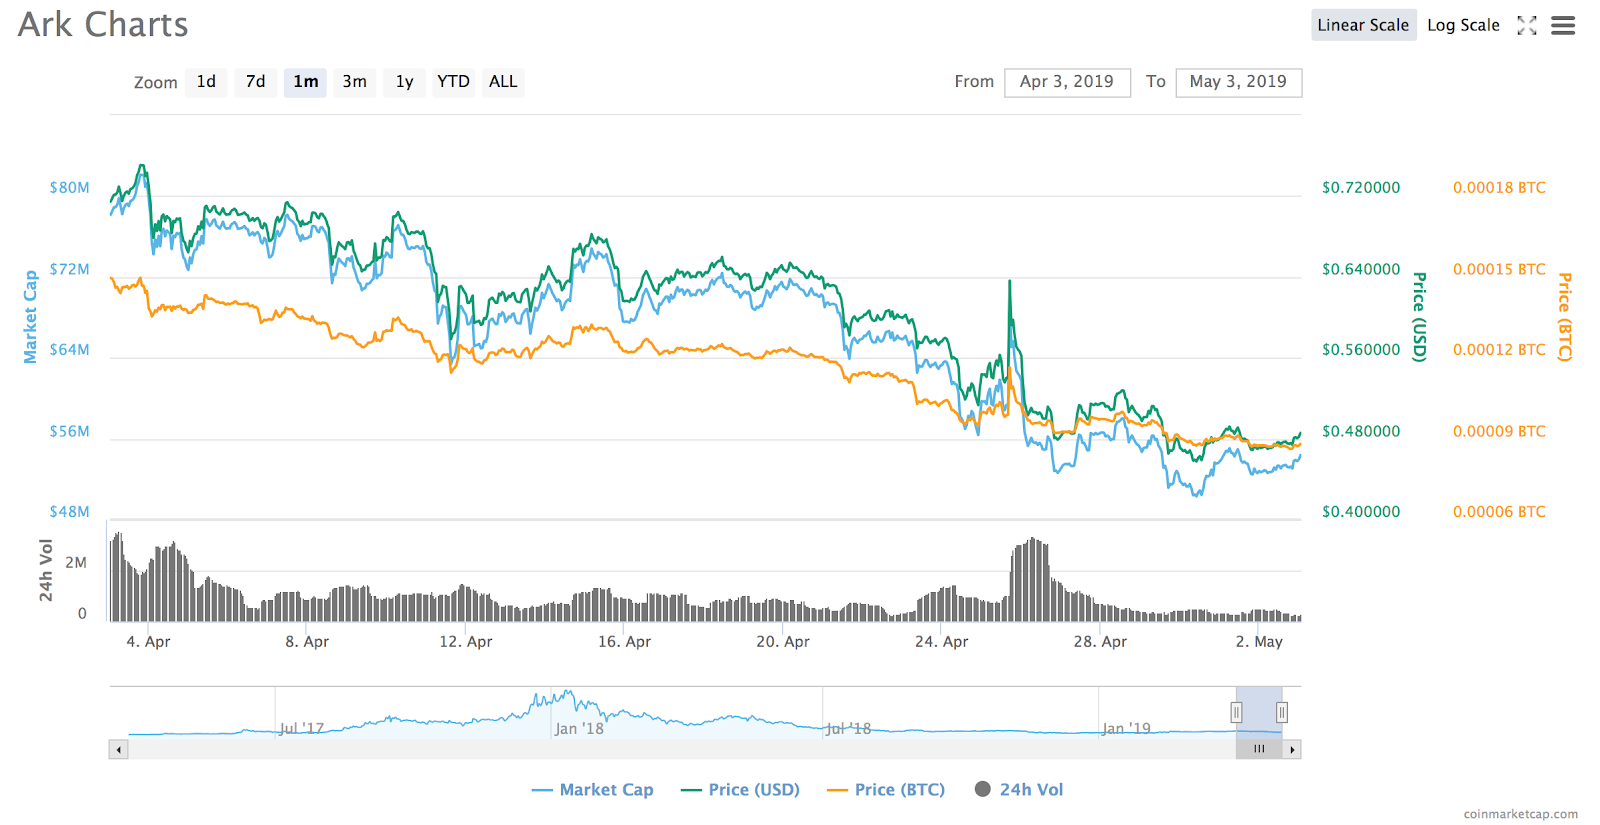Image resolution: width=1600 pixels, height=825 pixels.
Task: Select YTD zoom range
Action: coord(453,82)
